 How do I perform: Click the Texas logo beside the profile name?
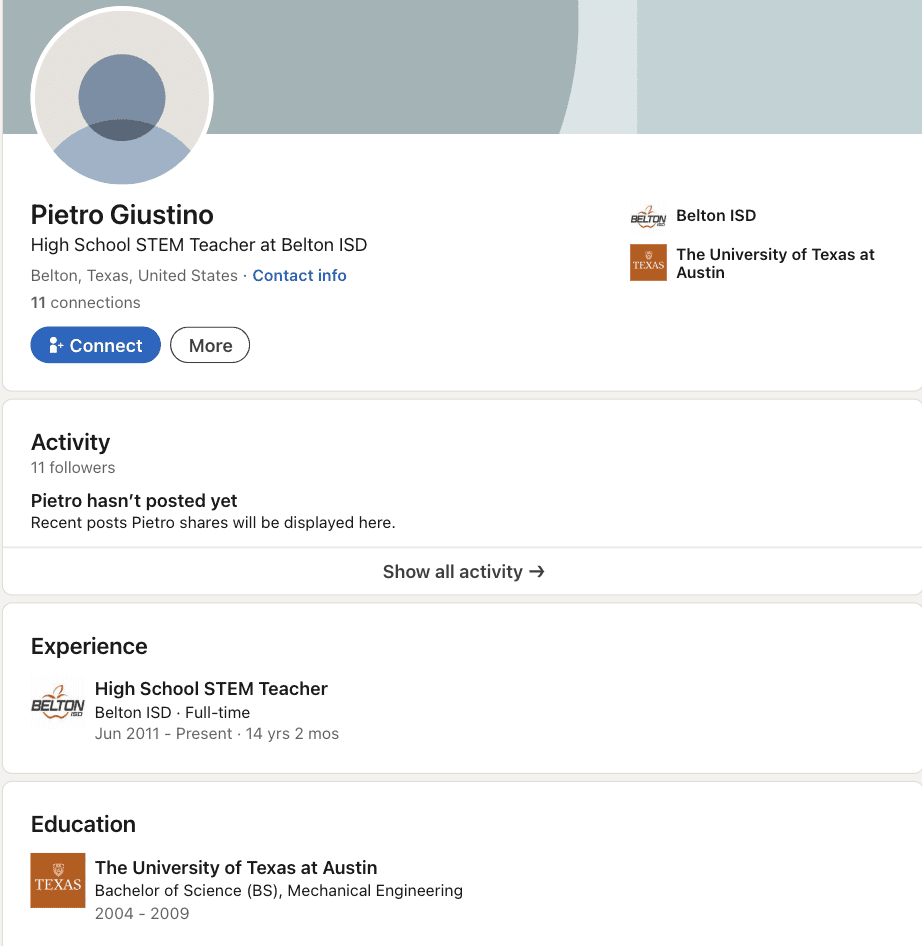tap(648, 262)
